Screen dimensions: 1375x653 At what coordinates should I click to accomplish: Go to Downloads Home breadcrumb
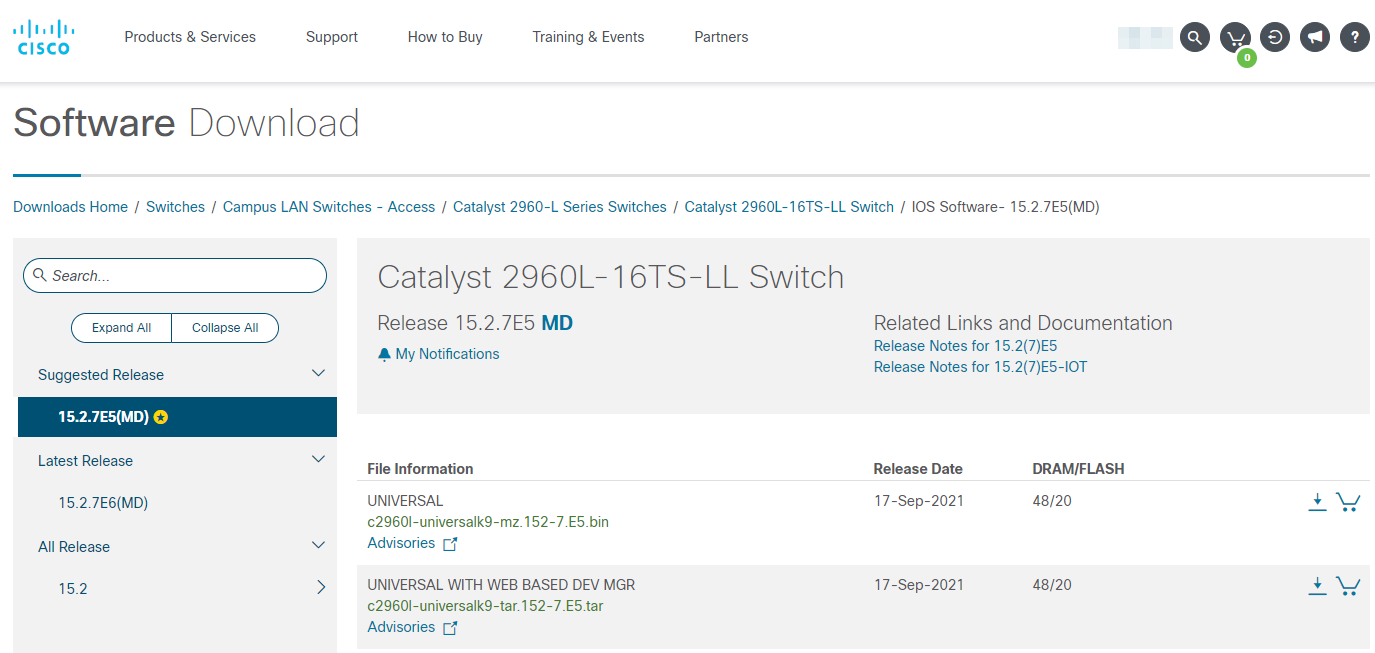[70, 207]
